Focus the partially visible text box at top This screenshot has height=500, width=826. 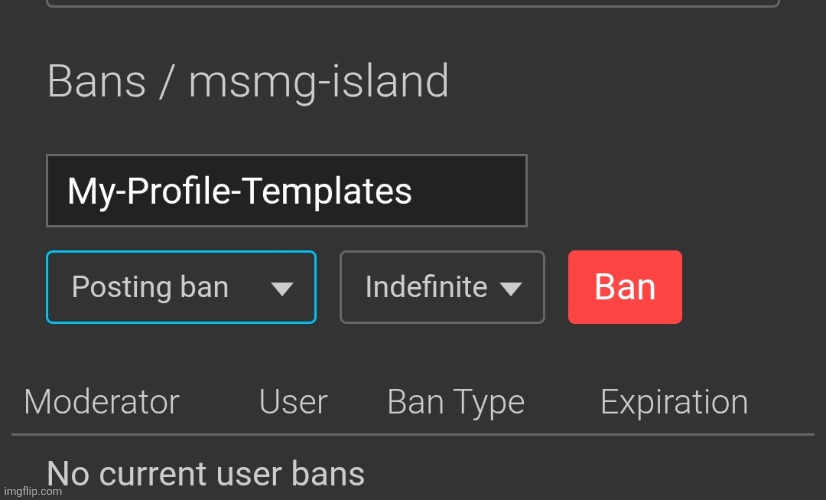(412, 3)
